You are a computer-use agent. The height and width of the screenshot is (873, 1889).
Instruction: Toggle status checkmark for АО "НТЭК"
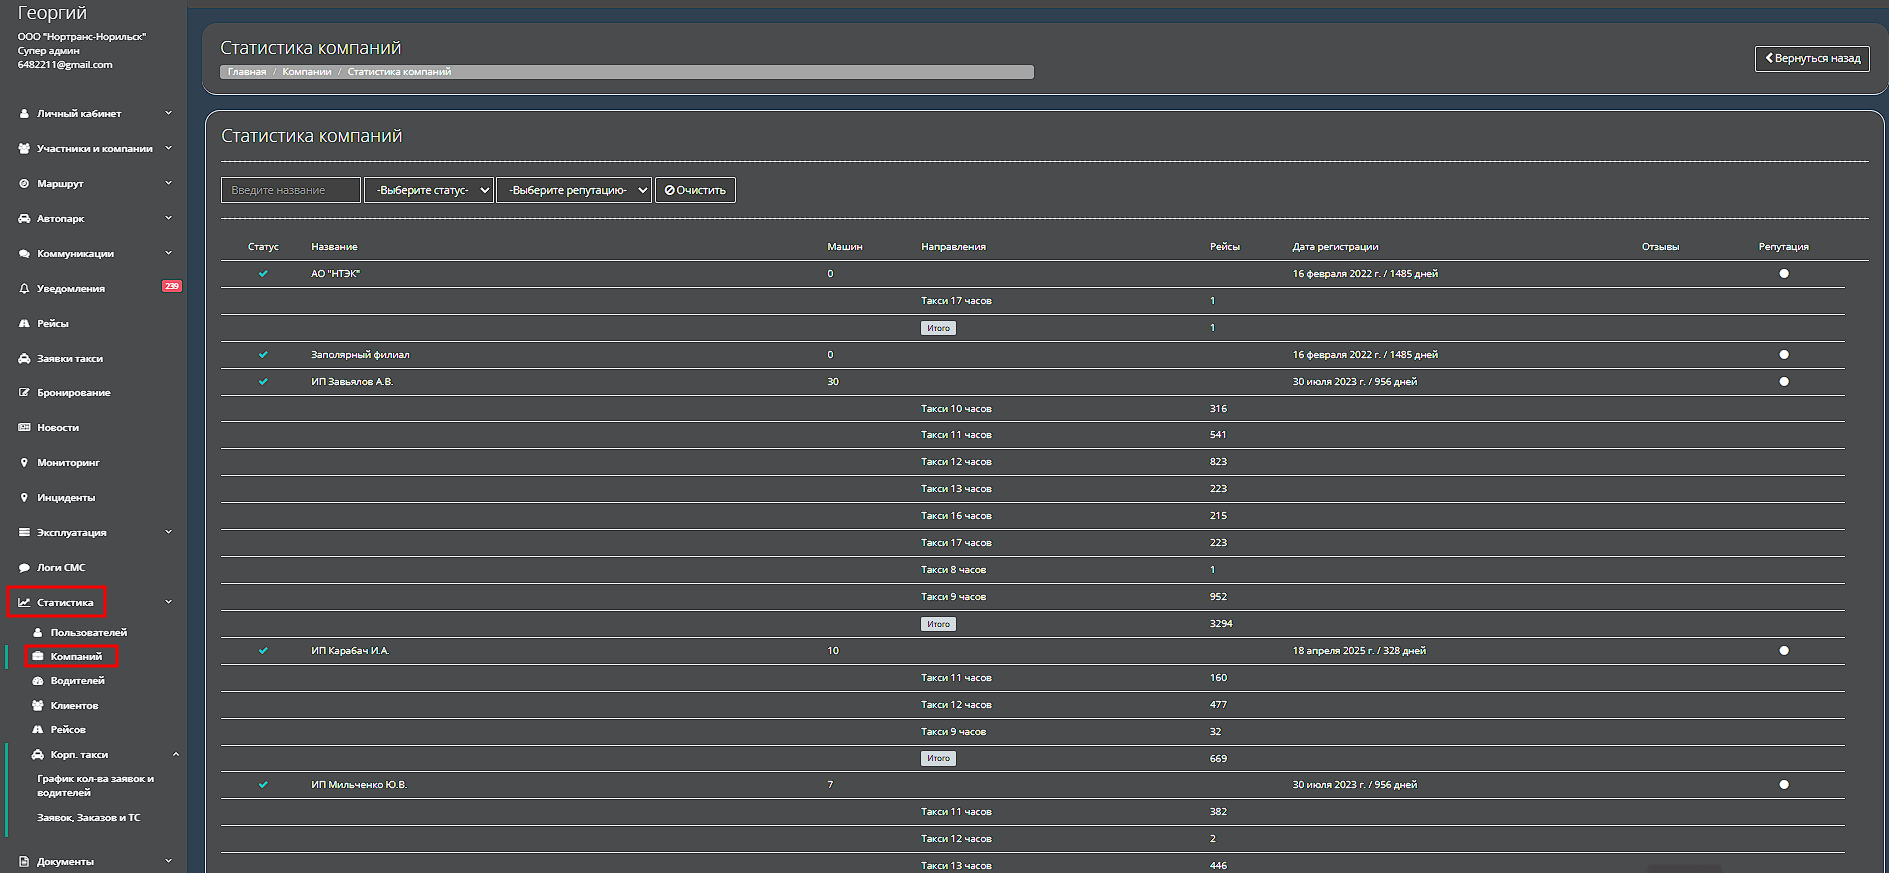point(263,274)
